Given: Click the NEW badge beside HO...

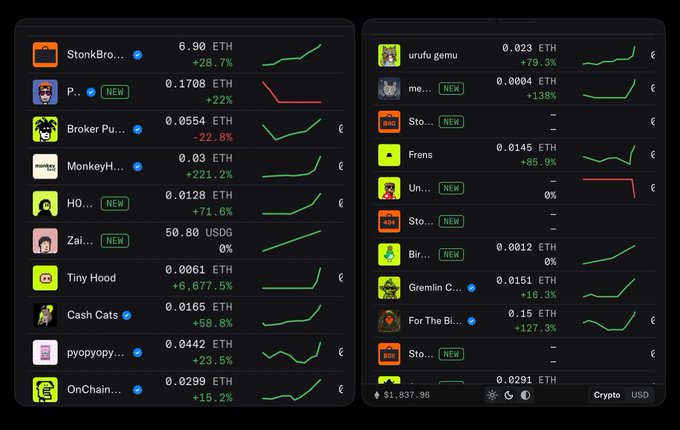Looking at the screenshot, I should (115, 204).
